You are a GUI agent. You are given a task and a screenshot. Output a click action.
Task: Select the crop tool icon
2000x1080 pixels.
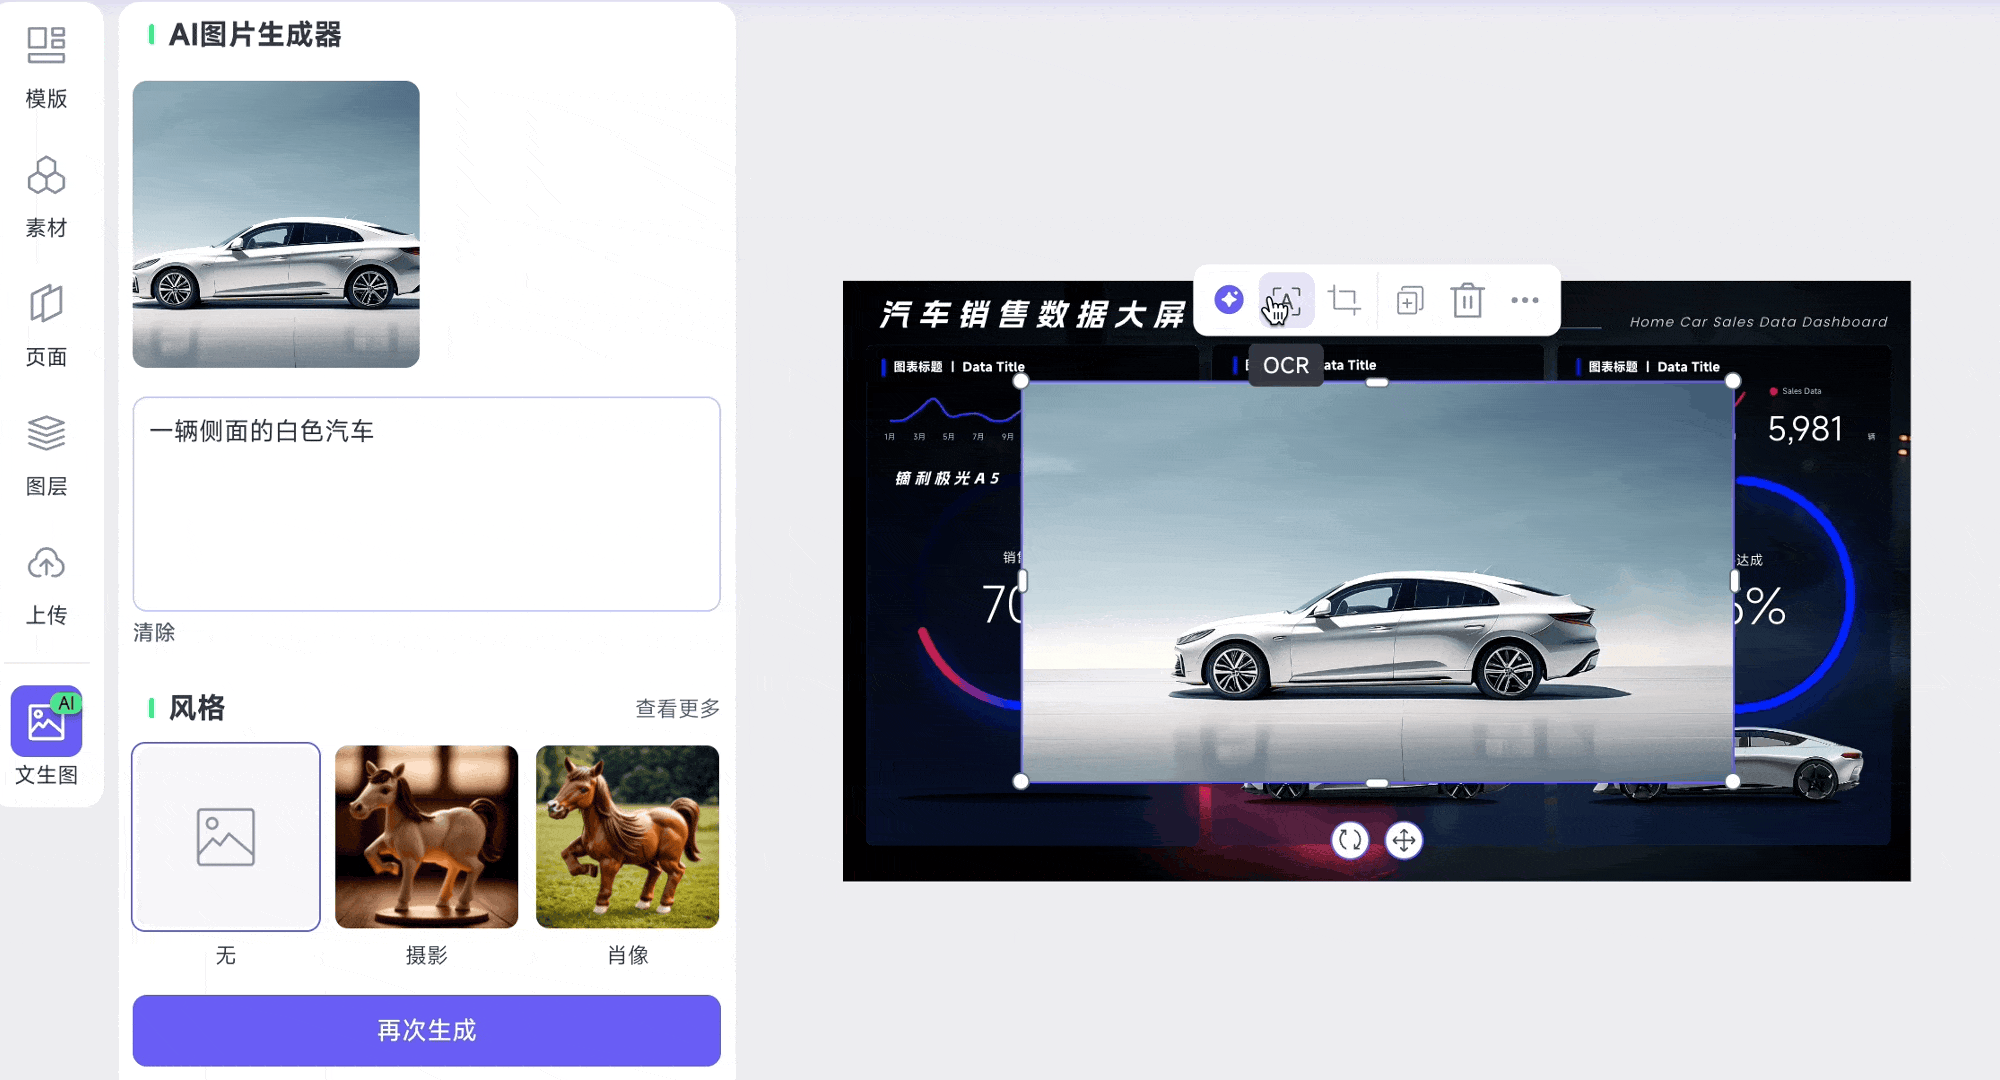(1344, 300)
